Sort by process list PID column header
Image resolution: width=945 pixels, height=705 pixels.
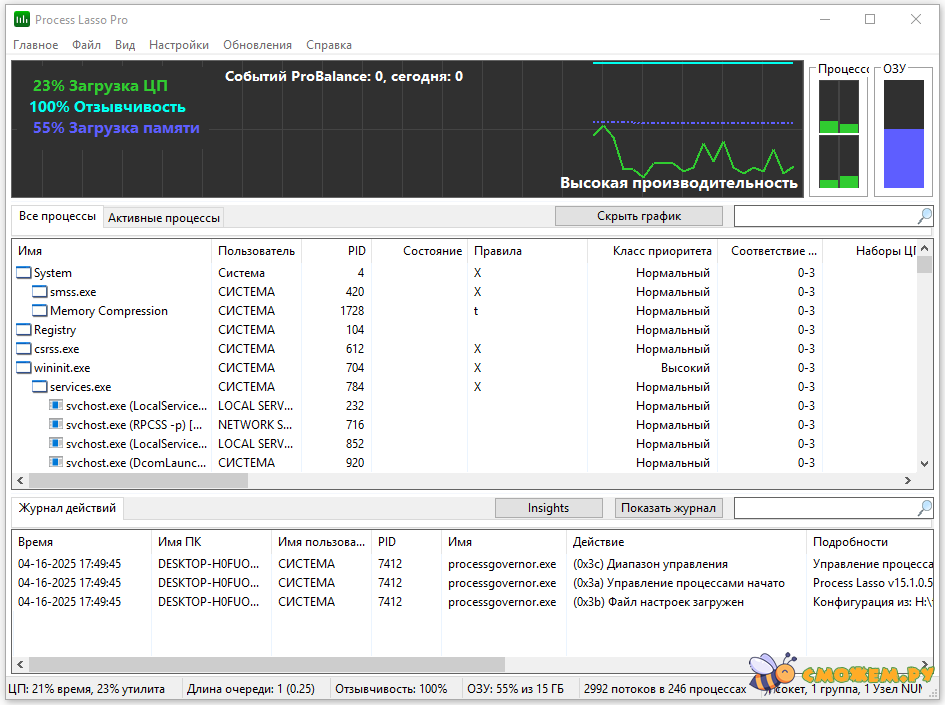[x=336, y=251]
